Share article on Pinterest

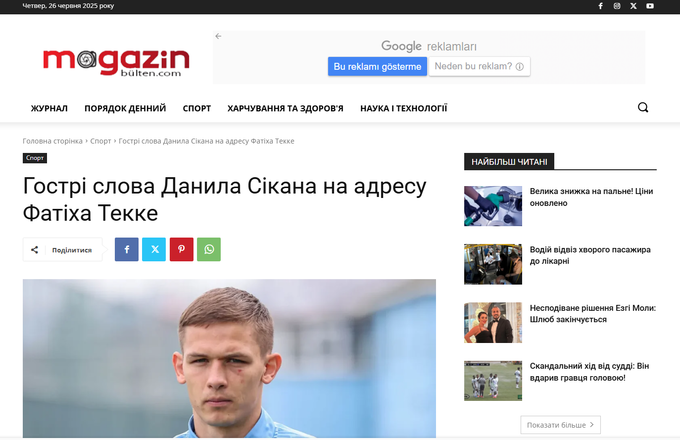coord(181,249)
